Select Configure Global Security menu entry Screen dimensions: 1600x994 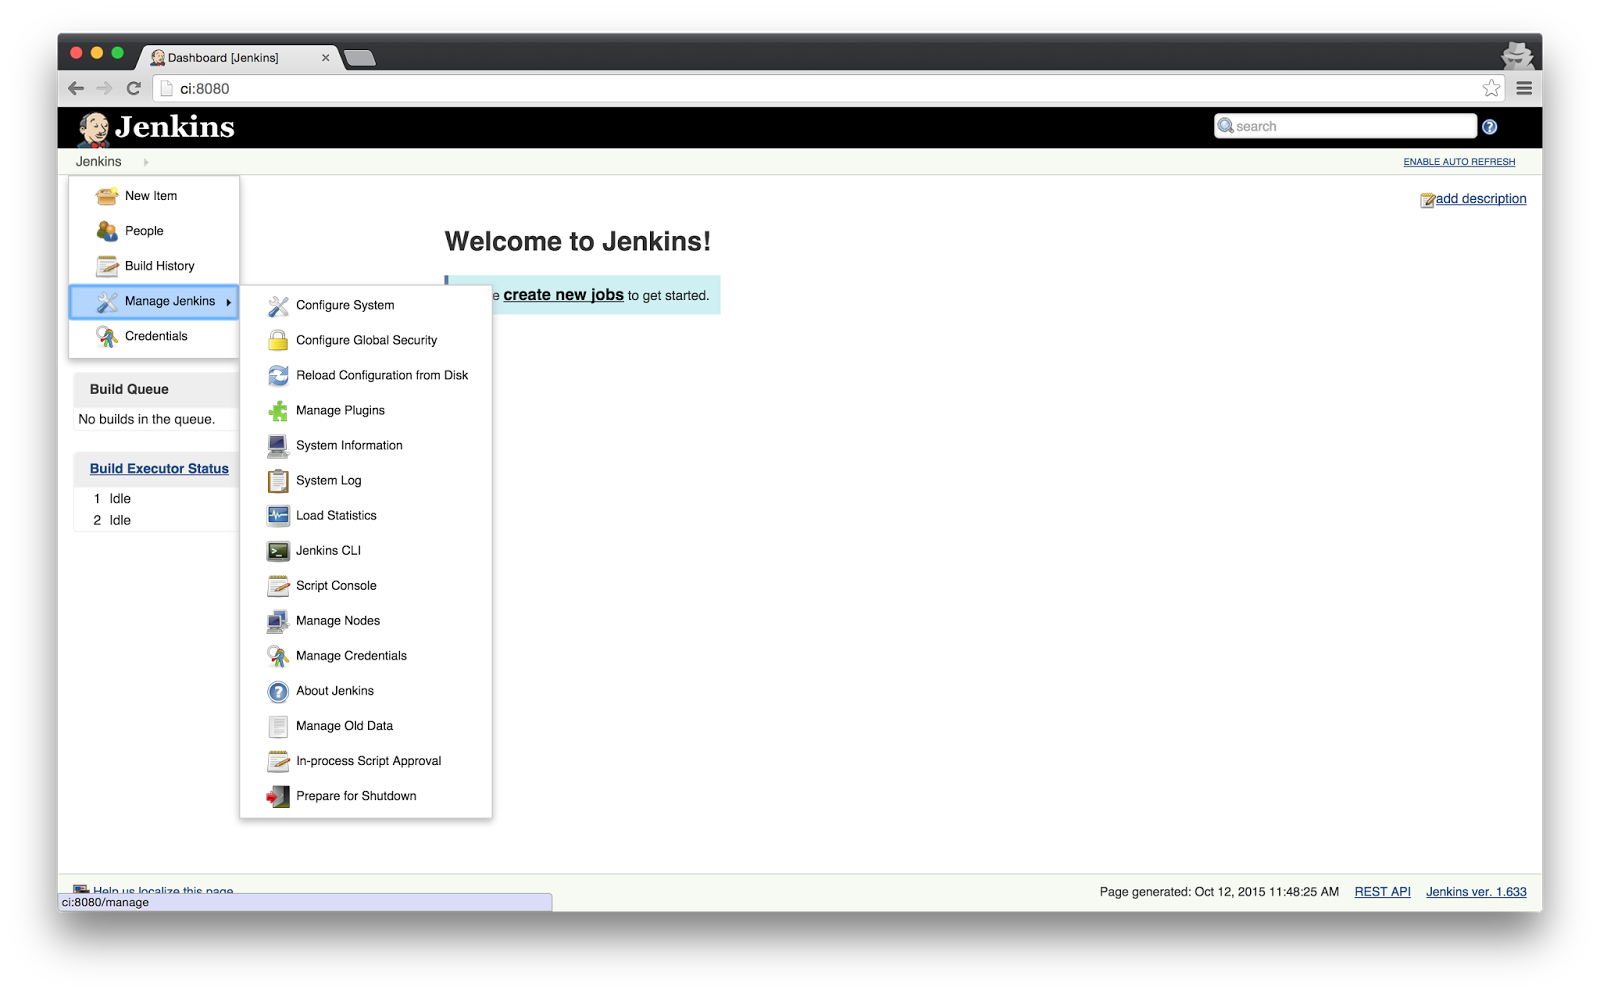(x=366, y=341)
